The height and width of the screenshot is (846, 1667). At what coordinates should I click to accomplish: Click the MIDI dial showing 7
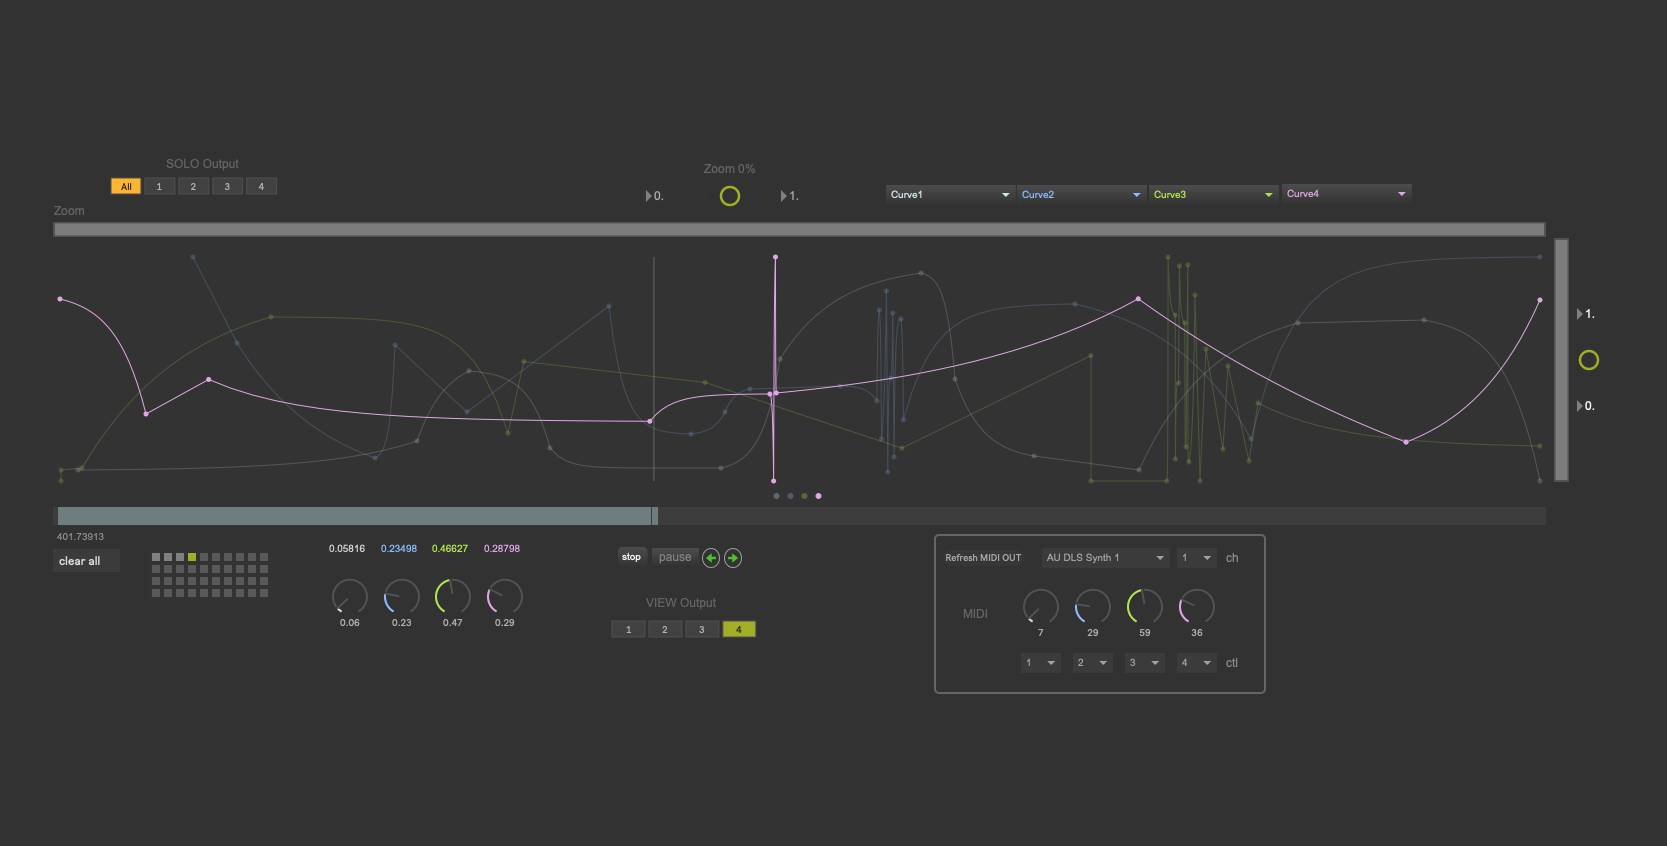[x=1040, y=607]
